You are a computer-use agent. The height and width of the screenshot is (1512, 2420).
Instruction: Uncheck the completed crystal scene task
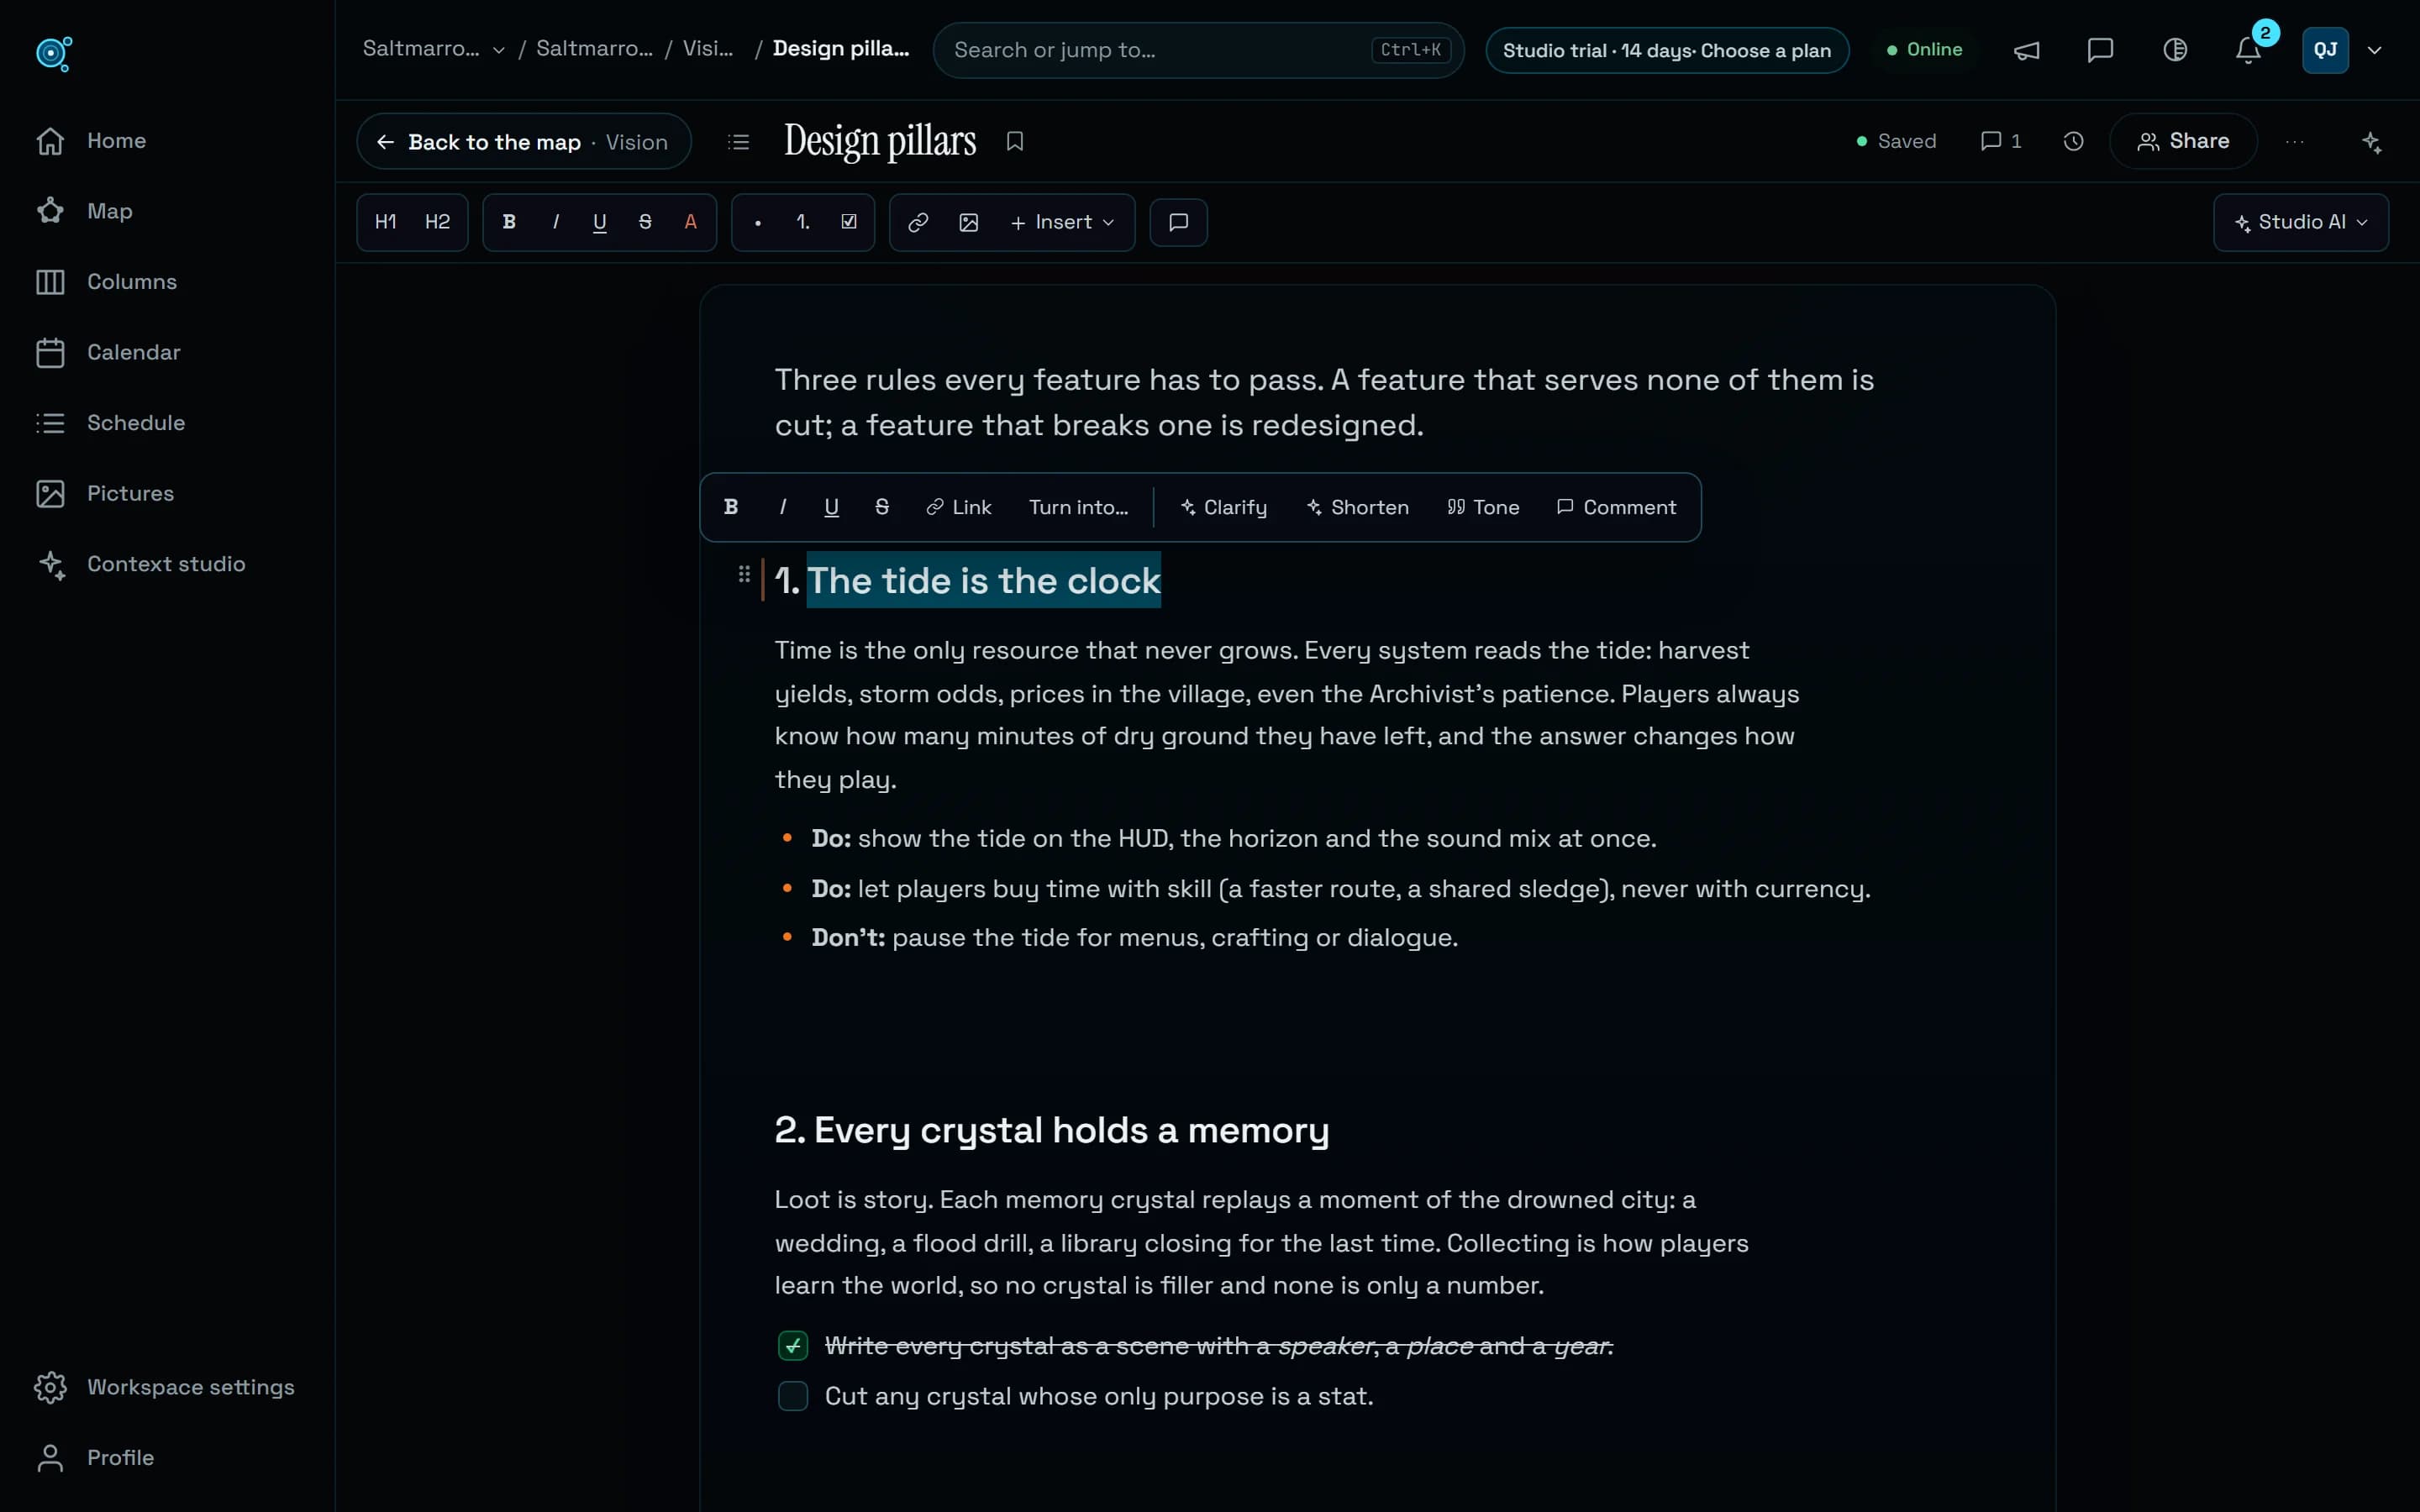tap(793, 1346)
